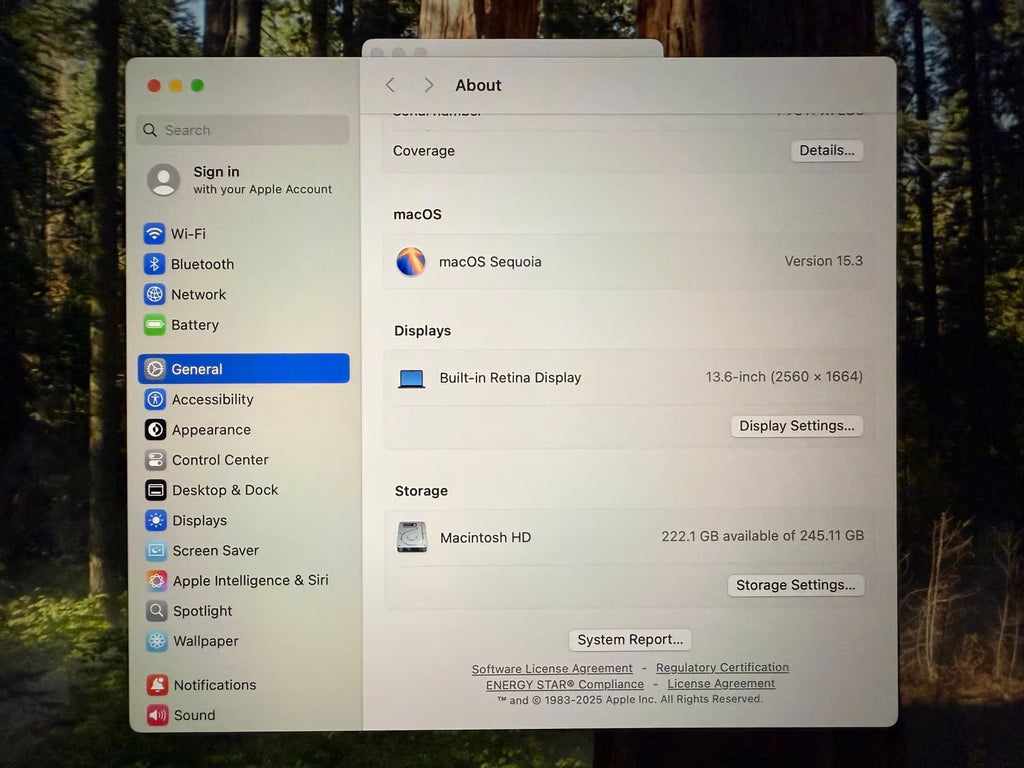This screenshot has height=768, width=1024.
Task: Switch to Desktop & Dock settings
Action: coord(154,490)
